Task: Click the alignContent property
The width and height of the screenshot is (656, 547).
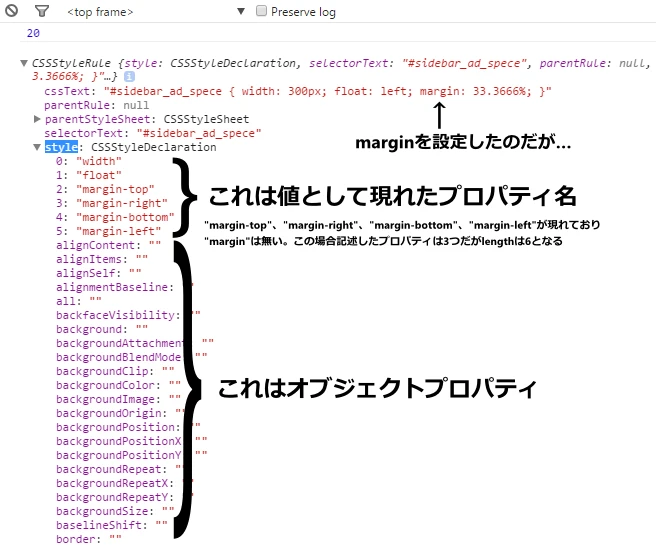Action: [x=108, y=245]
